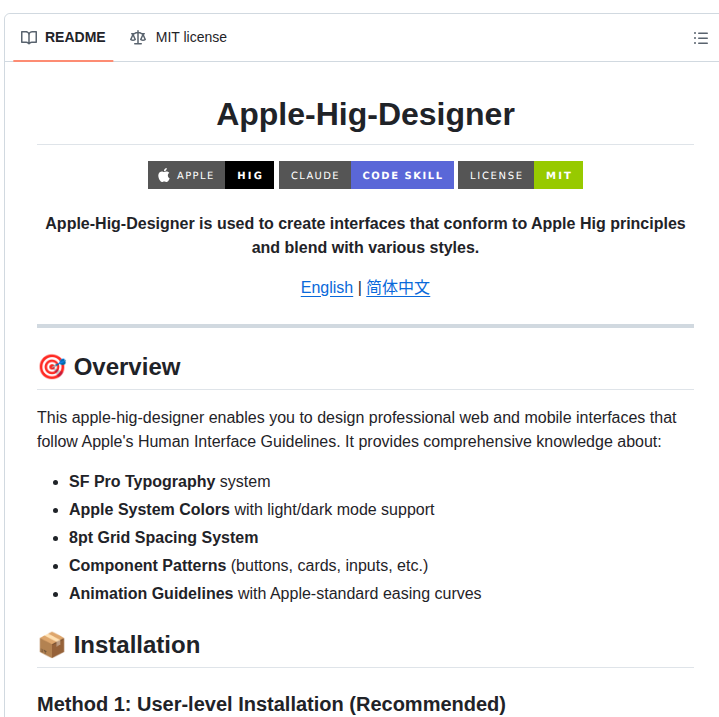Screen dimensions: 719x717
Task: Select the 'SF Pro Typography' list item
Action: pos(170,481)
